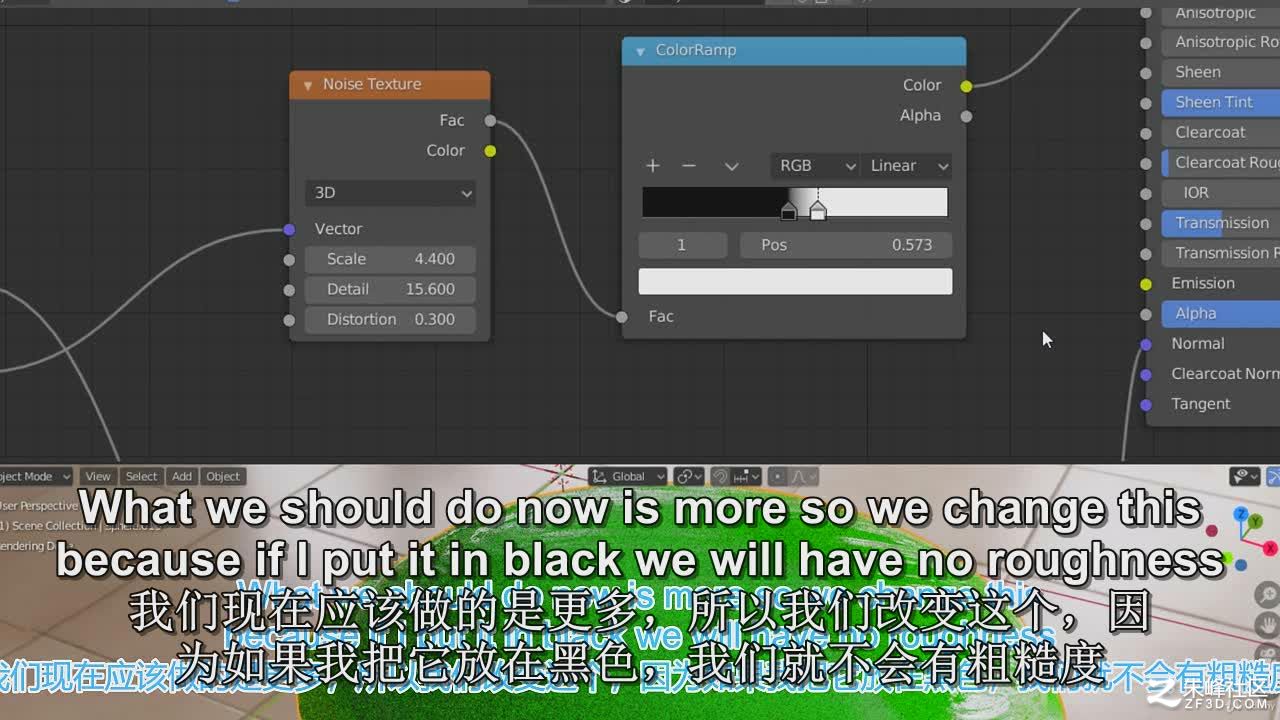Edit the color stop index field
This screenshot has width=1280, height=720.
[682, 245]
